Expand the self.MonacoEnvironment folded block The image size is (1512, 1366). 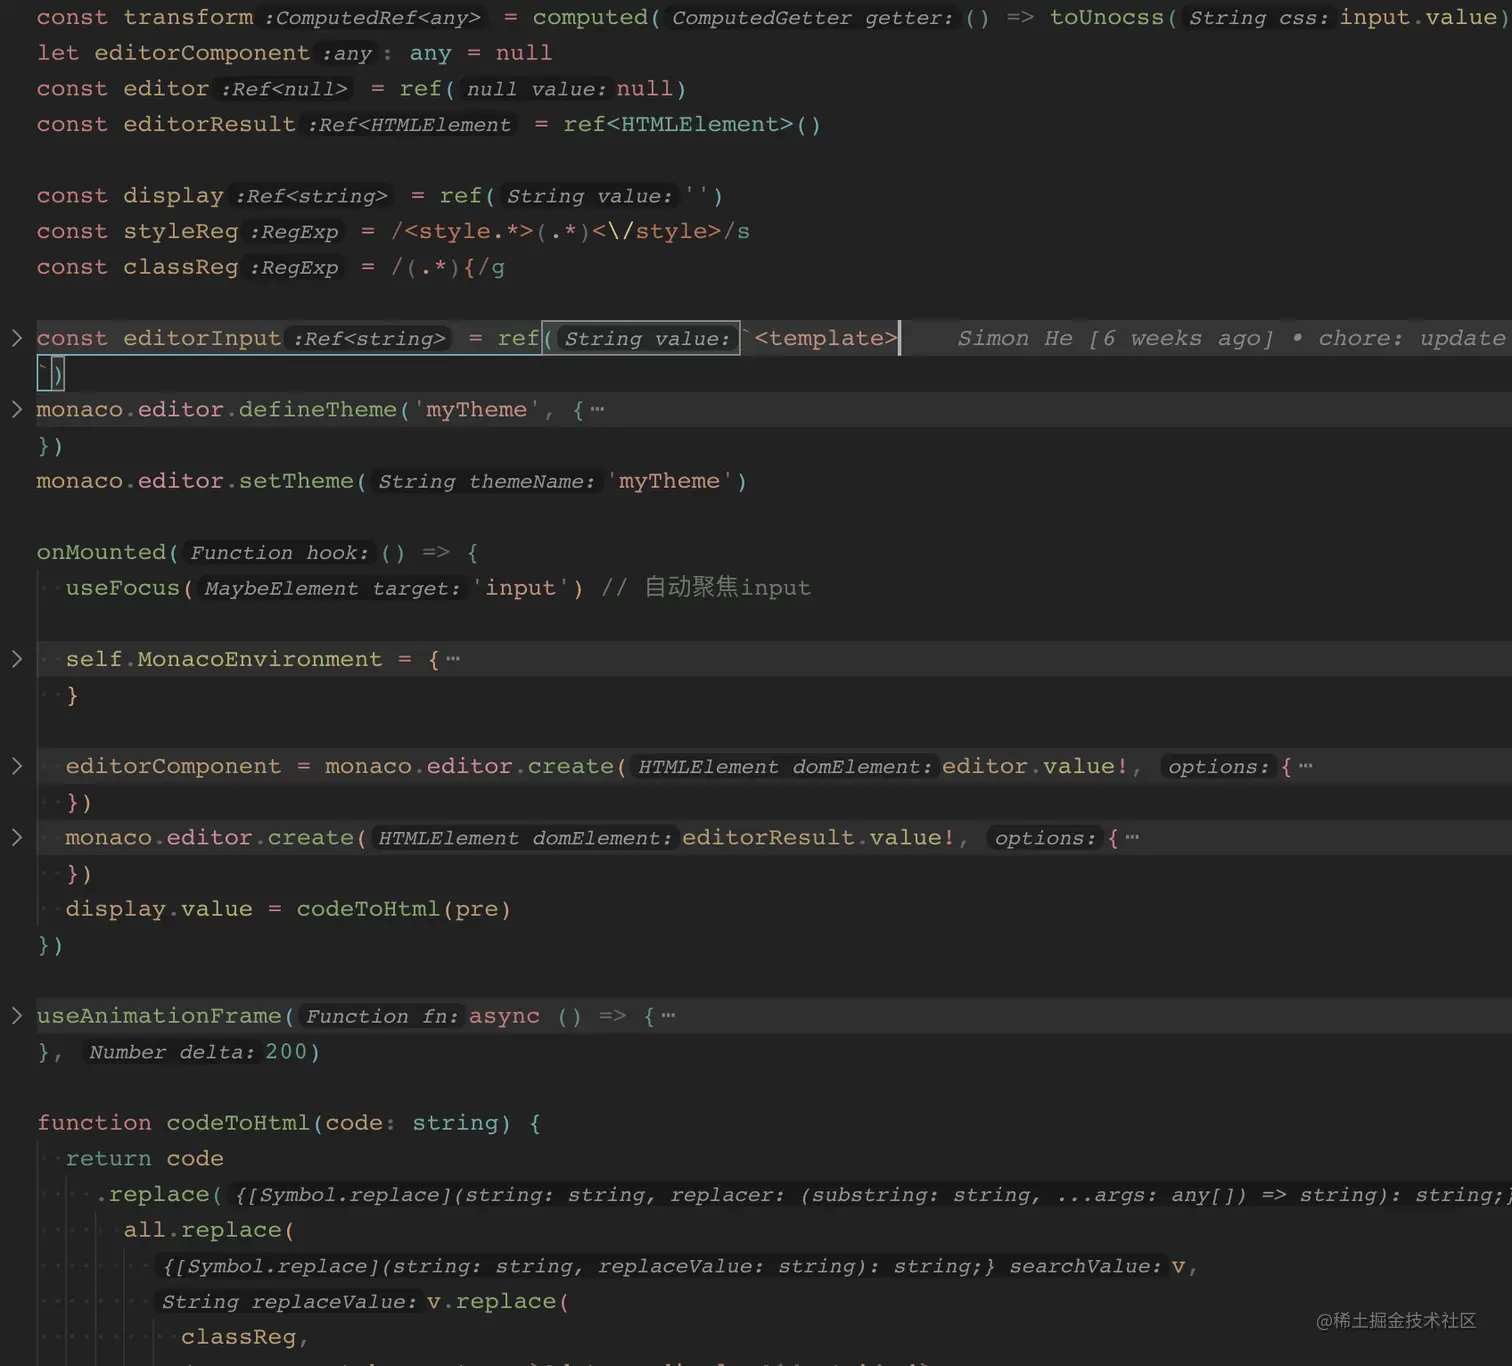coord(16,659)
